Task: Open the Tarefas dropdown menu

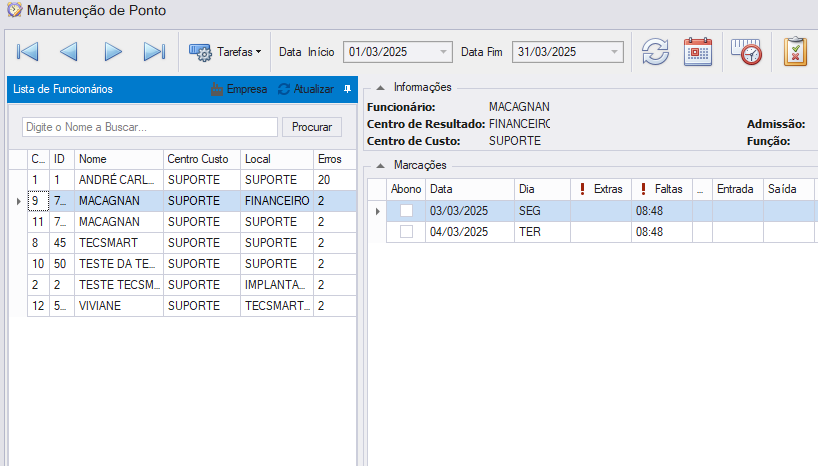Action: coord(225,52)
